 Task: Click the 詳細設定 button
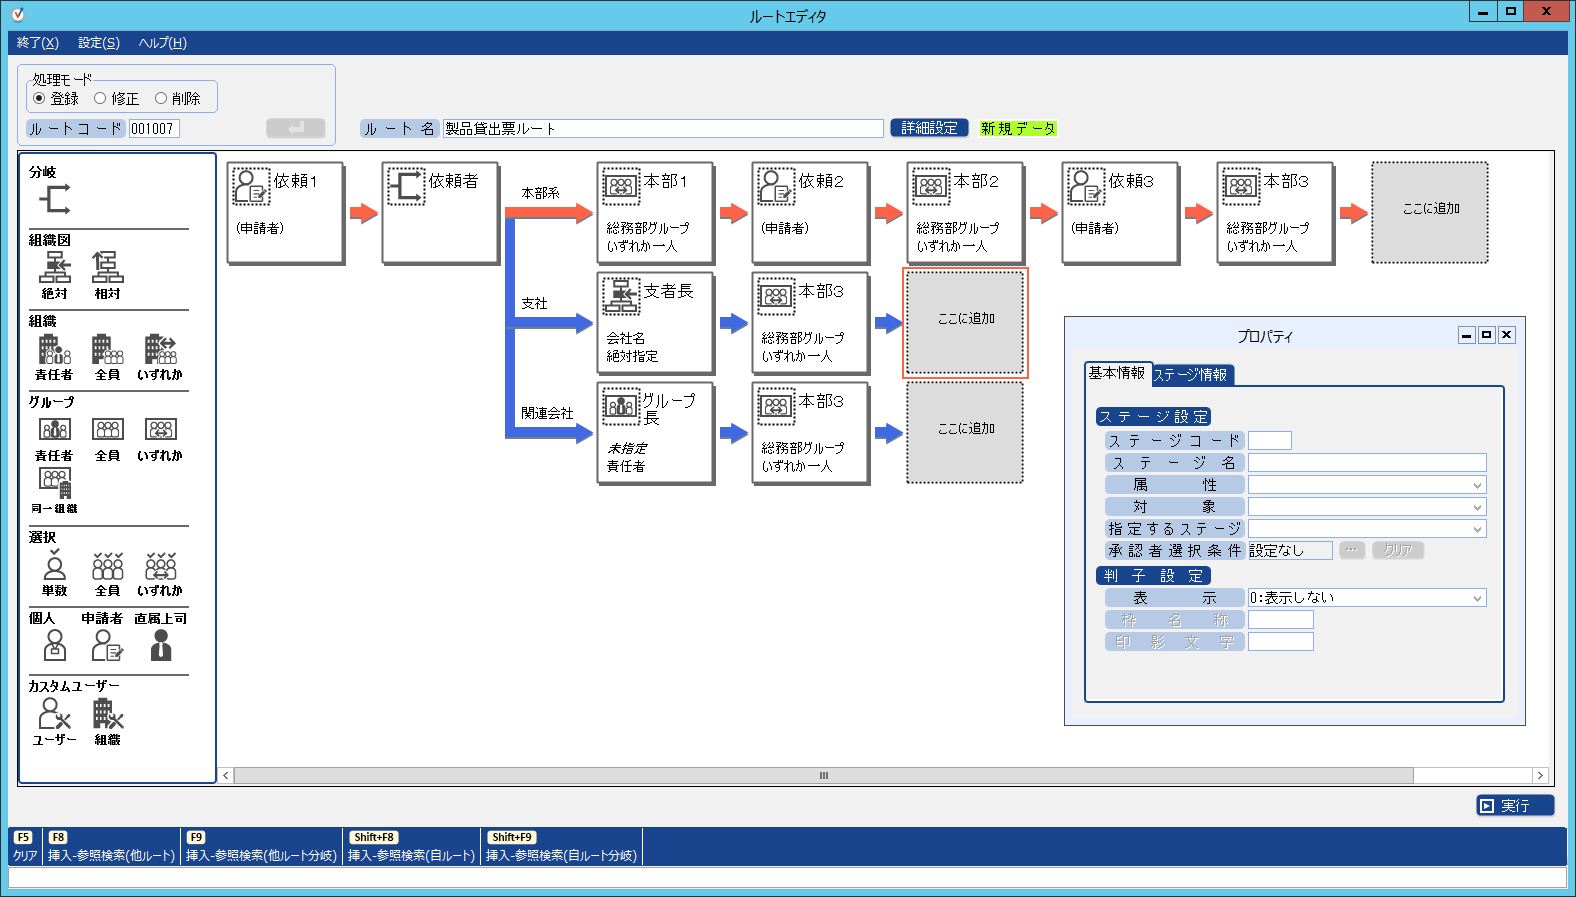pos(929,128)
